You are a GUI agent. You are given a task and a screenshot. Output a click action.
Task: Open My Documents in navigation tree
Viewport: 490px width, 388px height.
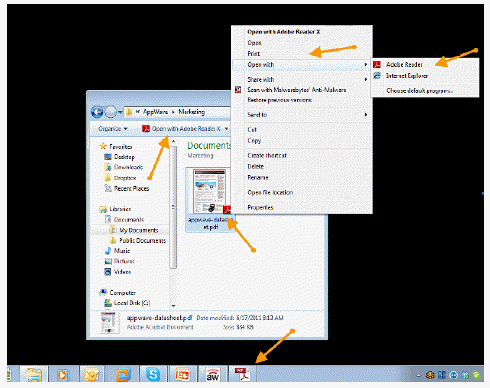138,230
